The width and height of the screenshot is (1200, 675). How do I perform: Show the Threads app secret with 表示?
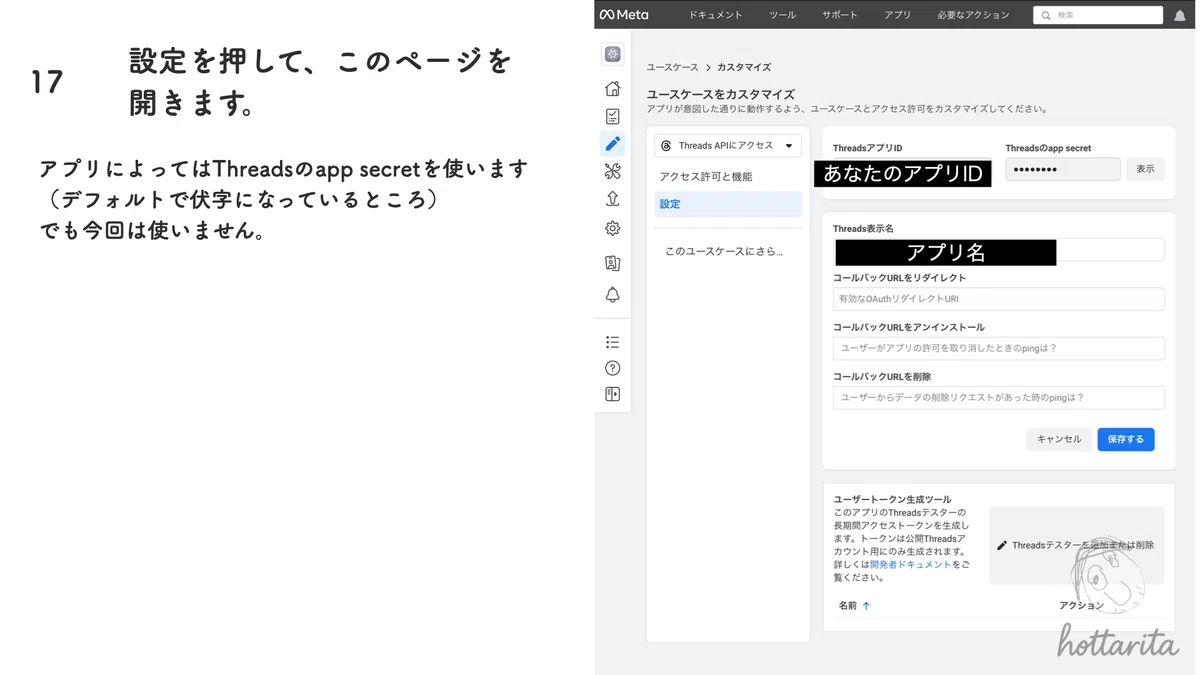click(x=1145, y=169)
